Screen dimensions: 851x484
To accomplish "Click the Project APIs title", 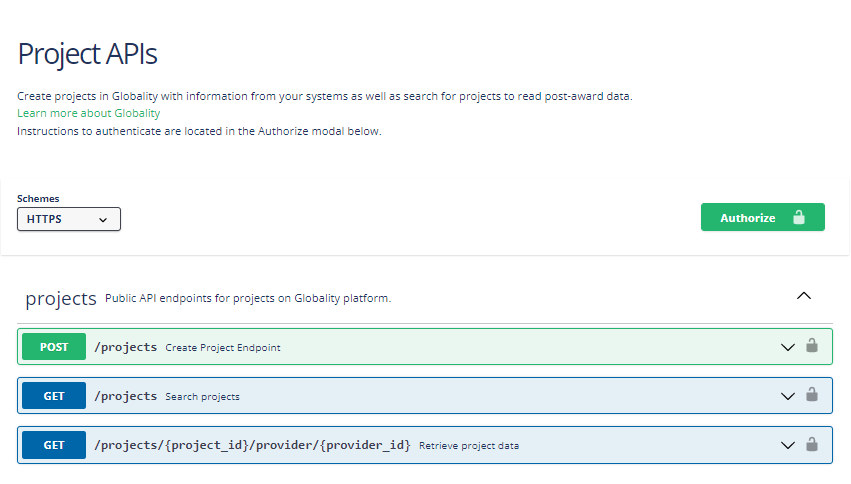I will click(x=87, y=54).
